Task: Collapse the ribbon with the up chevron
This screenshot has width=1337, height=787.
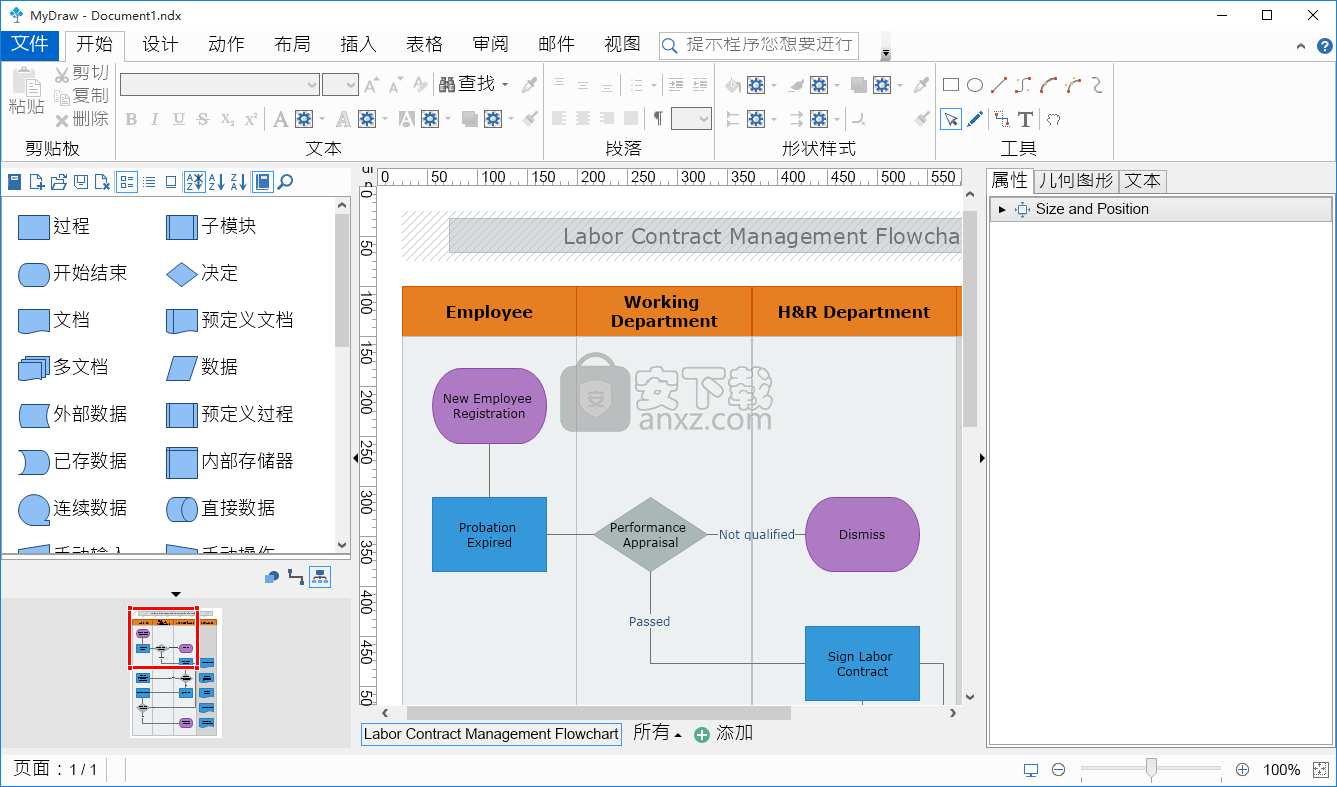Action: (x=1300, y=45)
